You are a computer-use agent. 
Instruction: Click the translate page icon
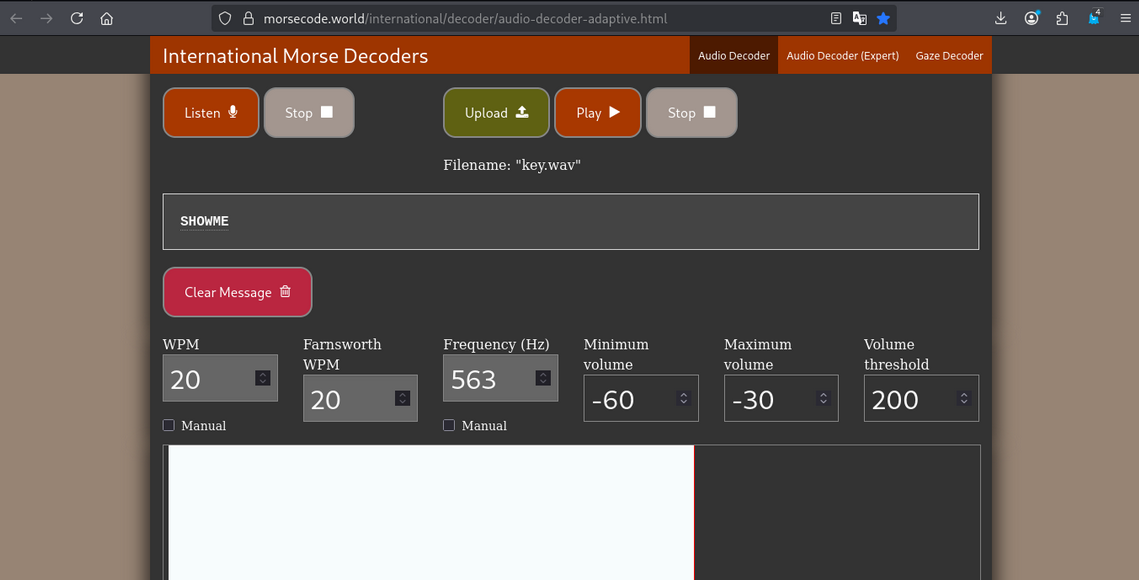tap(859, 18)
